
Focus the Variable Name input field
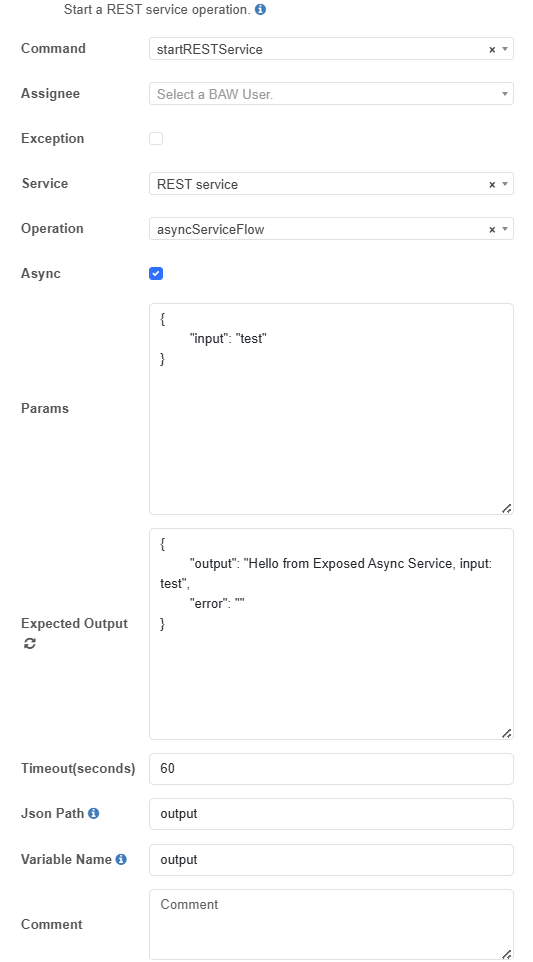pyautogui.click(x=331, y=860)
